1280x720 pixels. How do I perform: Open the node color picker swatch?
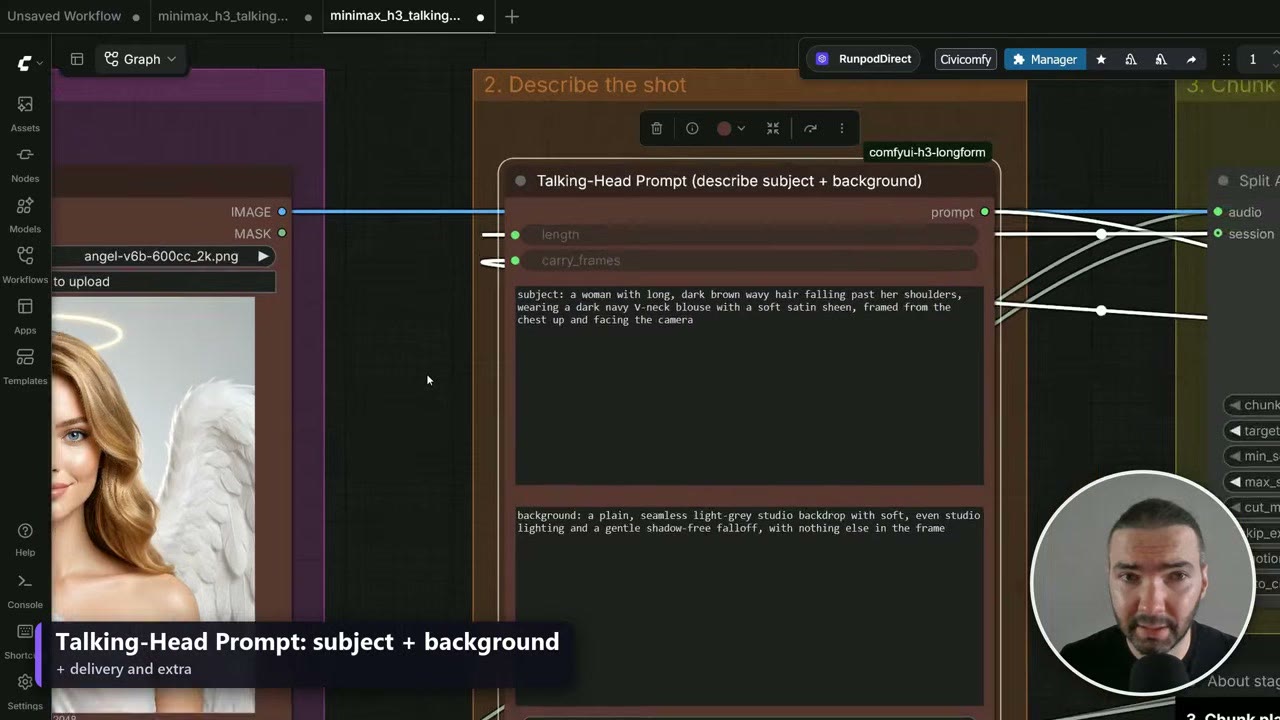731,128
